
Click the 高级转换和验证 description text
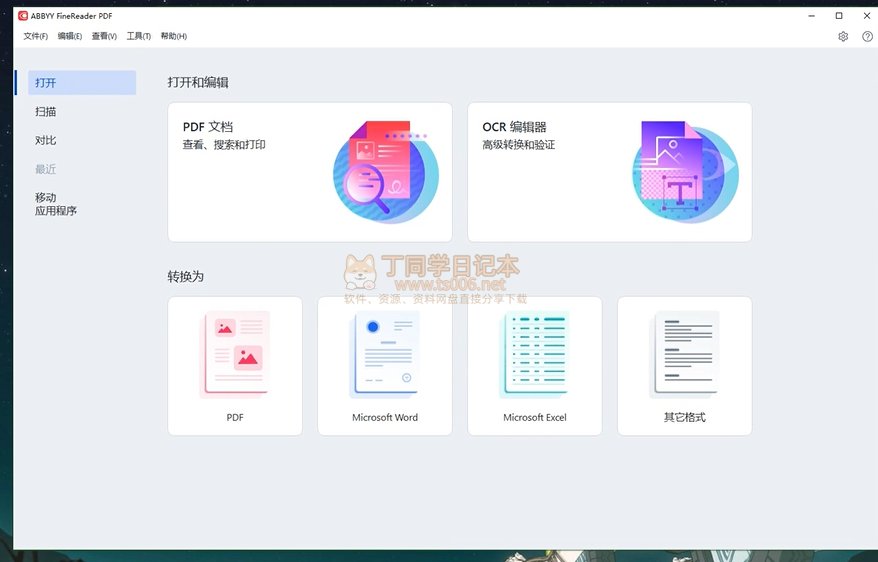[519, 145]
